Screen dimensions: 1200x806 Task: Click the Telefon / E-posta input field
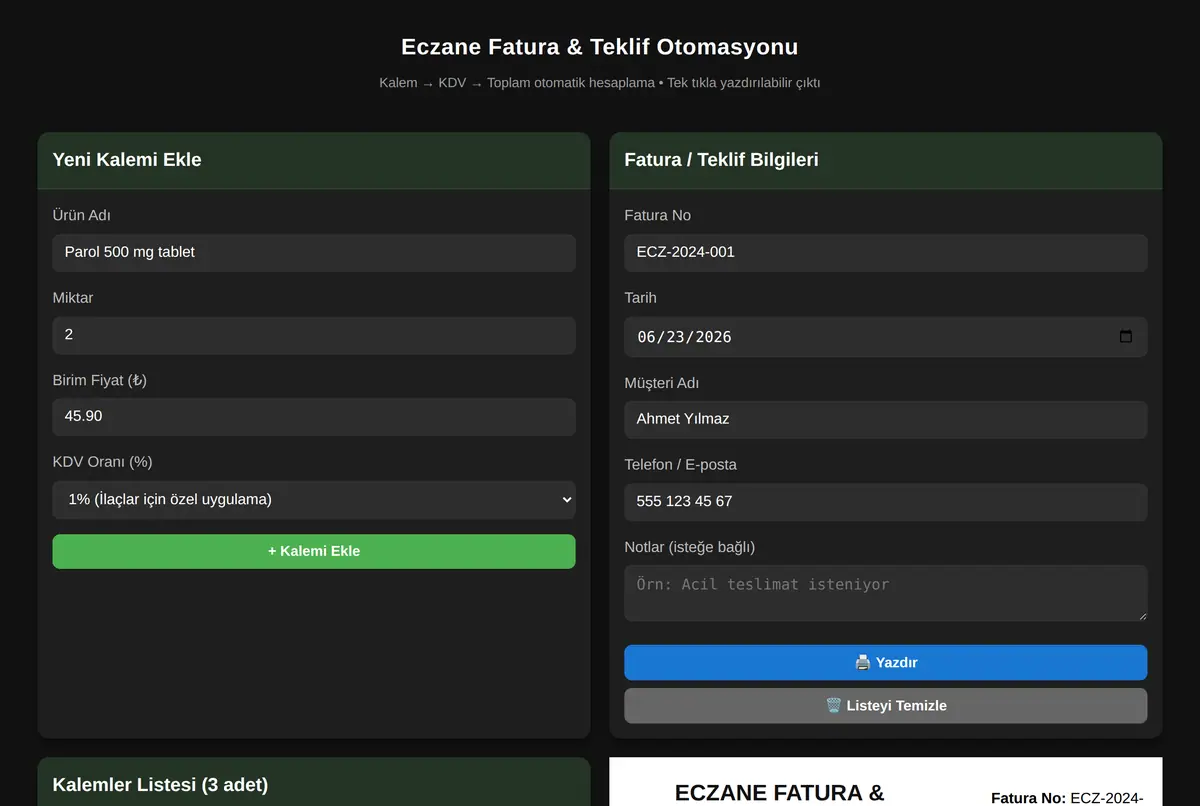point(885,501)
